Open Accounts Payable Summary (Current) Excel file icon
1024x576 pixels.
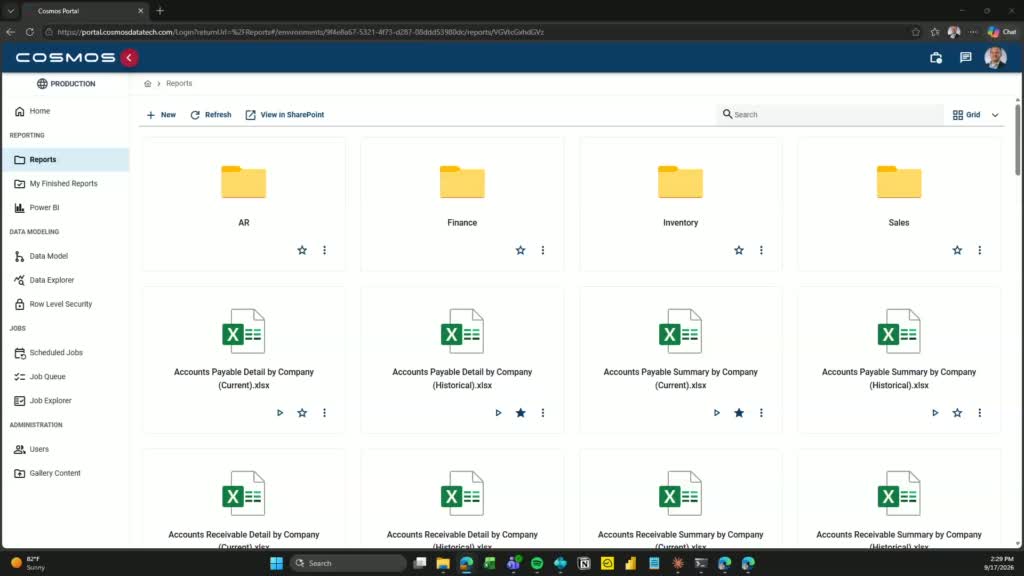point(680,331)
